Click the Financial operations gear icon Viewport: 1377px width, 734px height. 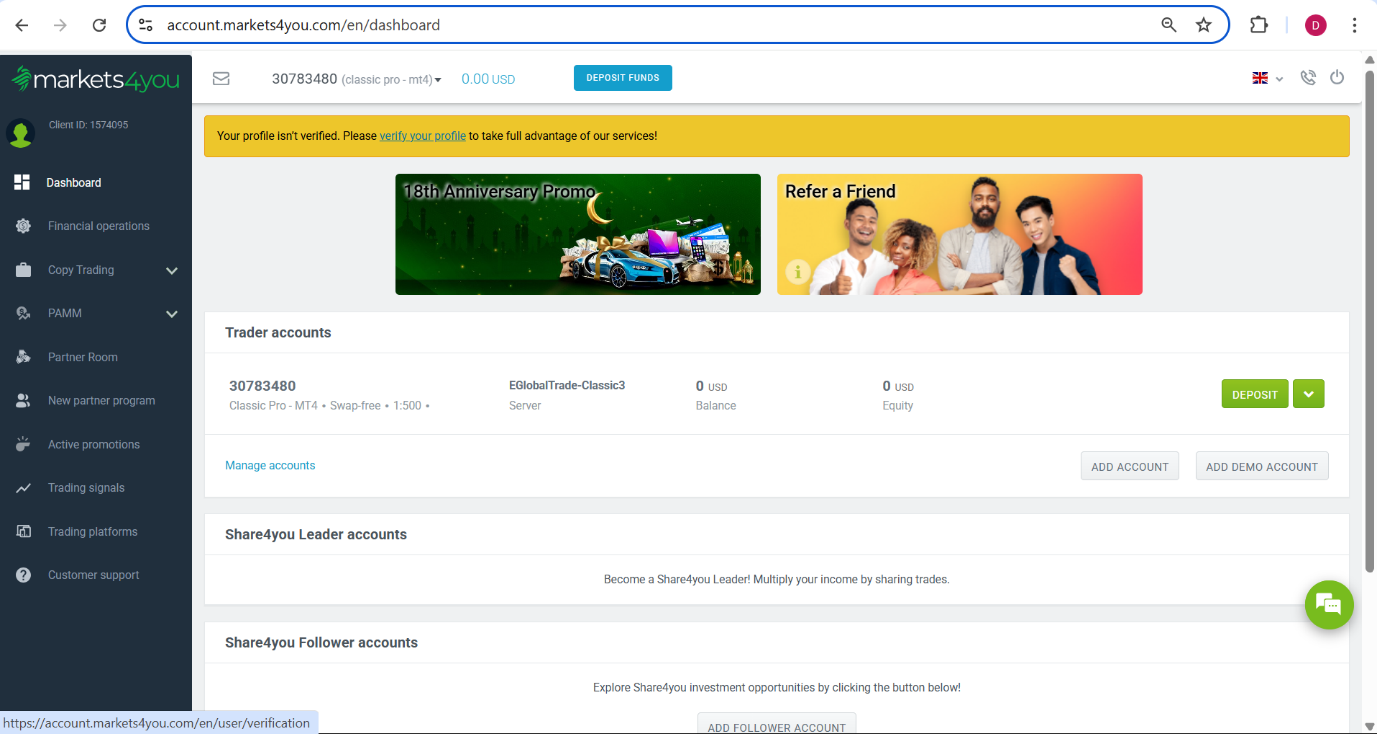click(23, 226)
